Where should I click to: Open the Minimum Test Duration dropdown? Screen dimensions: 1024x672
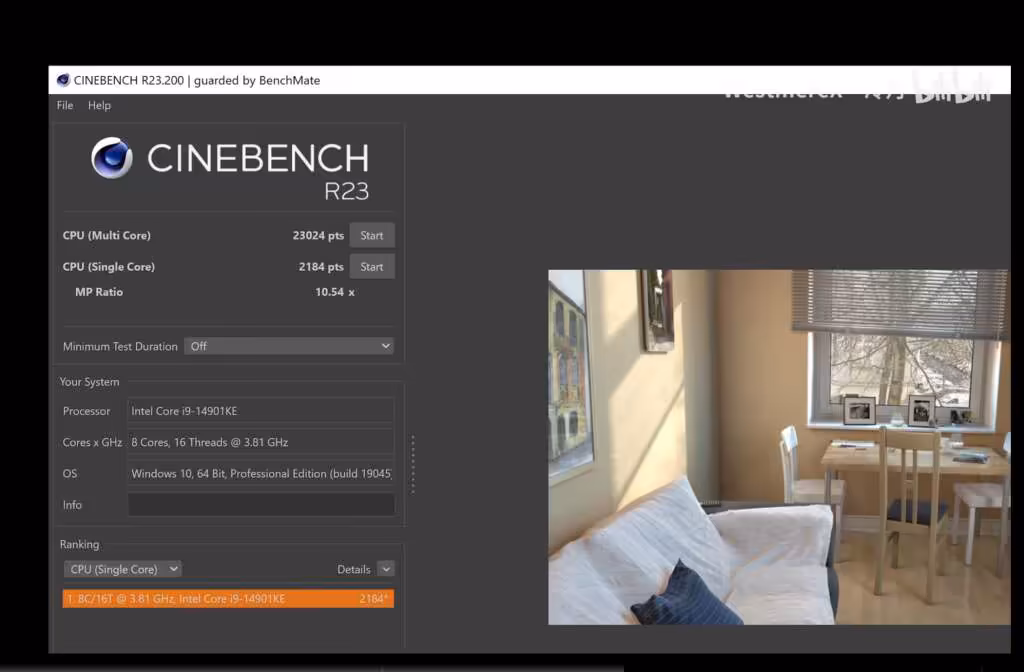tap(289, 346)
